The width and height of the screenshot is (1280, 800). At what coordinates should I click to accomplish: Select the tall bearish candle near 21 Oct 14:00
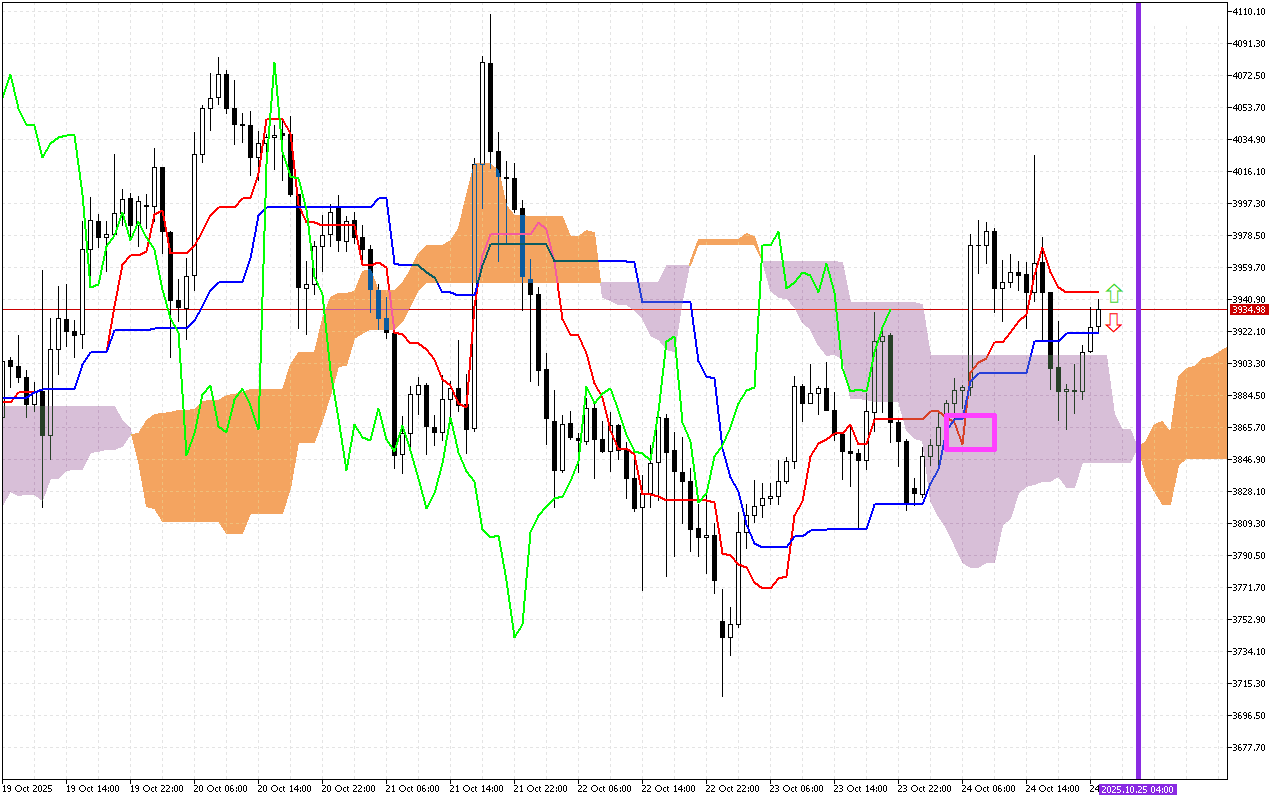click(x=490, y=110)
